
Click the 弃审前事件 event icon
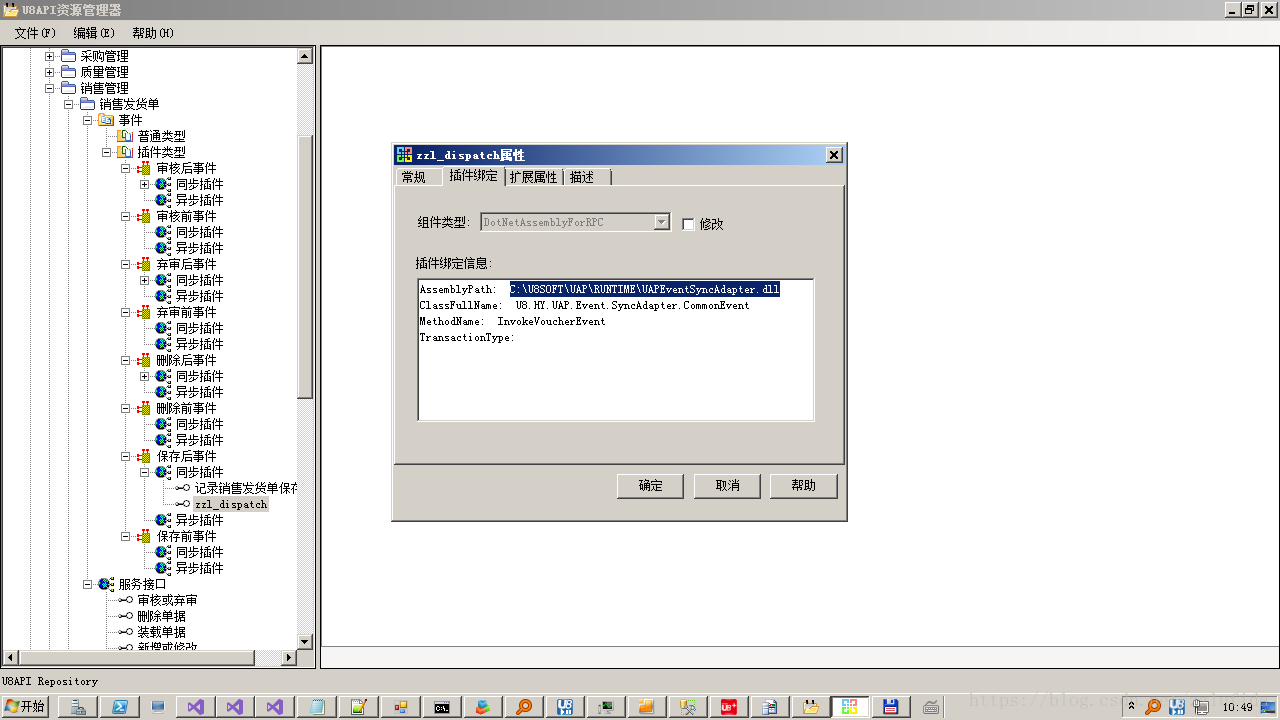144,312
